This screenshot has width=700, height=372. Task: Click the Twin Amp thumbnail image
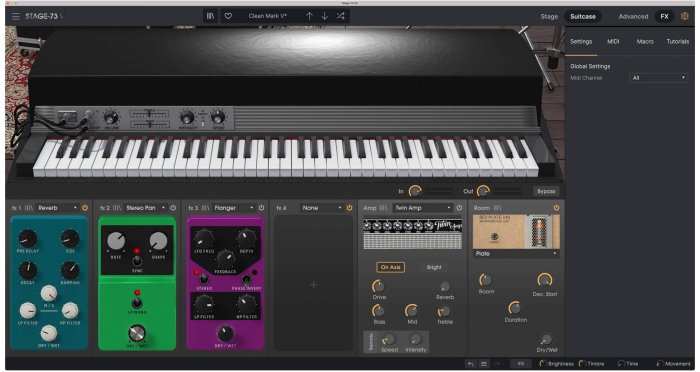(x=412, y=233)
